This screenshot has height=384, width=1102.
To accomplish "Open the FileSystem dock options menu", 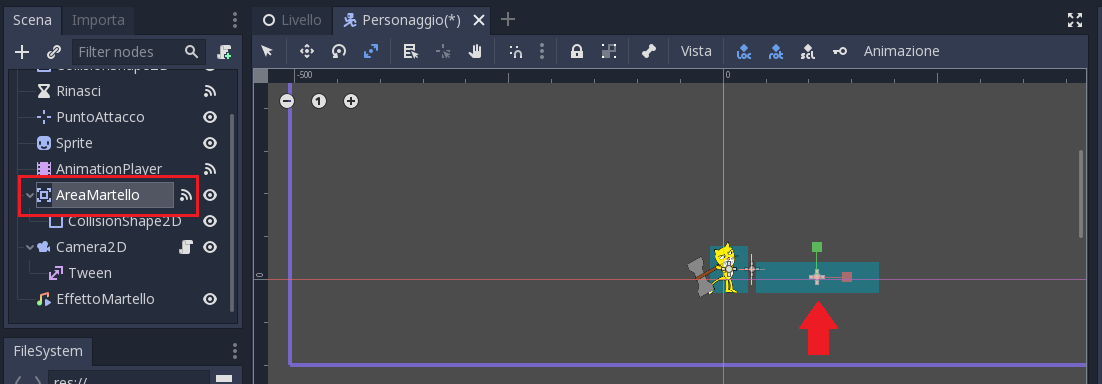I will click(x=235, y=351).
